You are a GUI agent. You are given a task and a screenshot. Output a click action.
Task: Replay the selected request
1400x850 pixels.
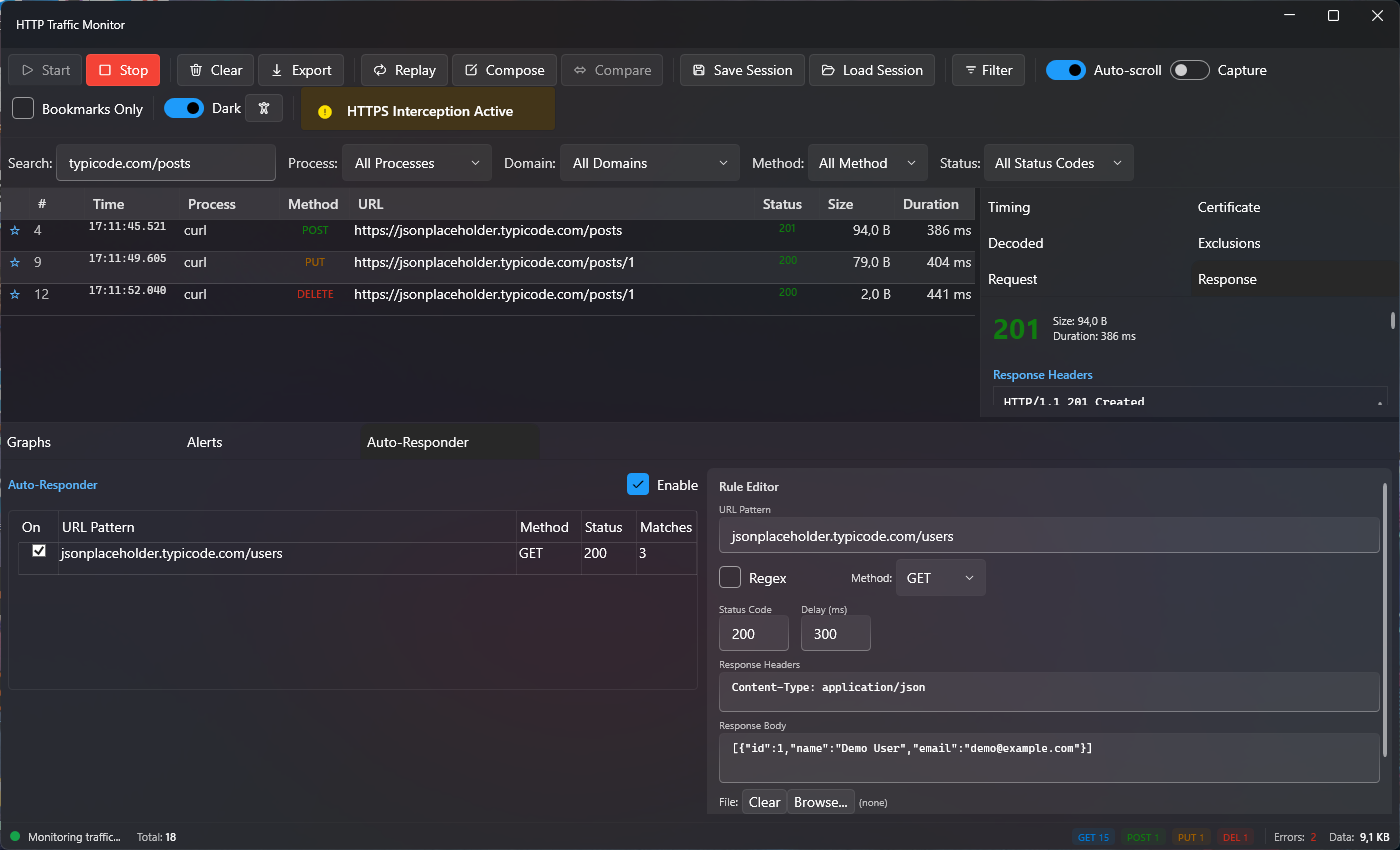[405, 70]
